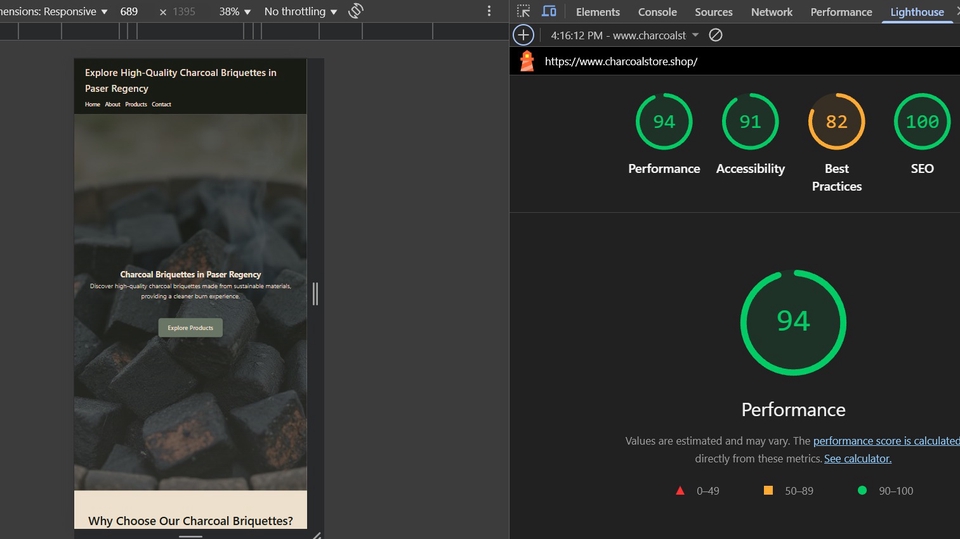Viewport: 960px width, 539px height.
Task: Open the See calculator link
Action: [x=857, y=458]
